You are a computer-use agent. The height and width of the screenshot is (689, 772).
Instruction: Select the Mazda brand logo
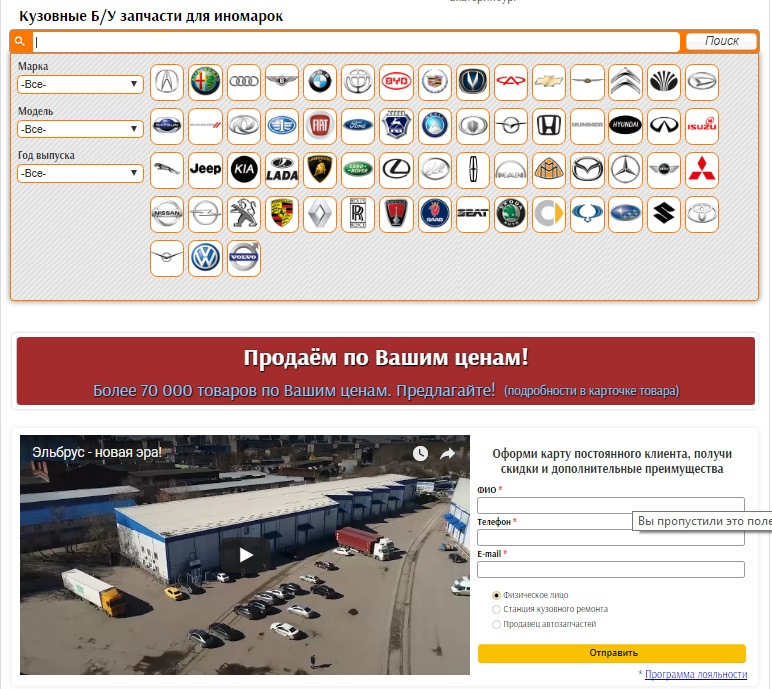click(x=587, y=170)
